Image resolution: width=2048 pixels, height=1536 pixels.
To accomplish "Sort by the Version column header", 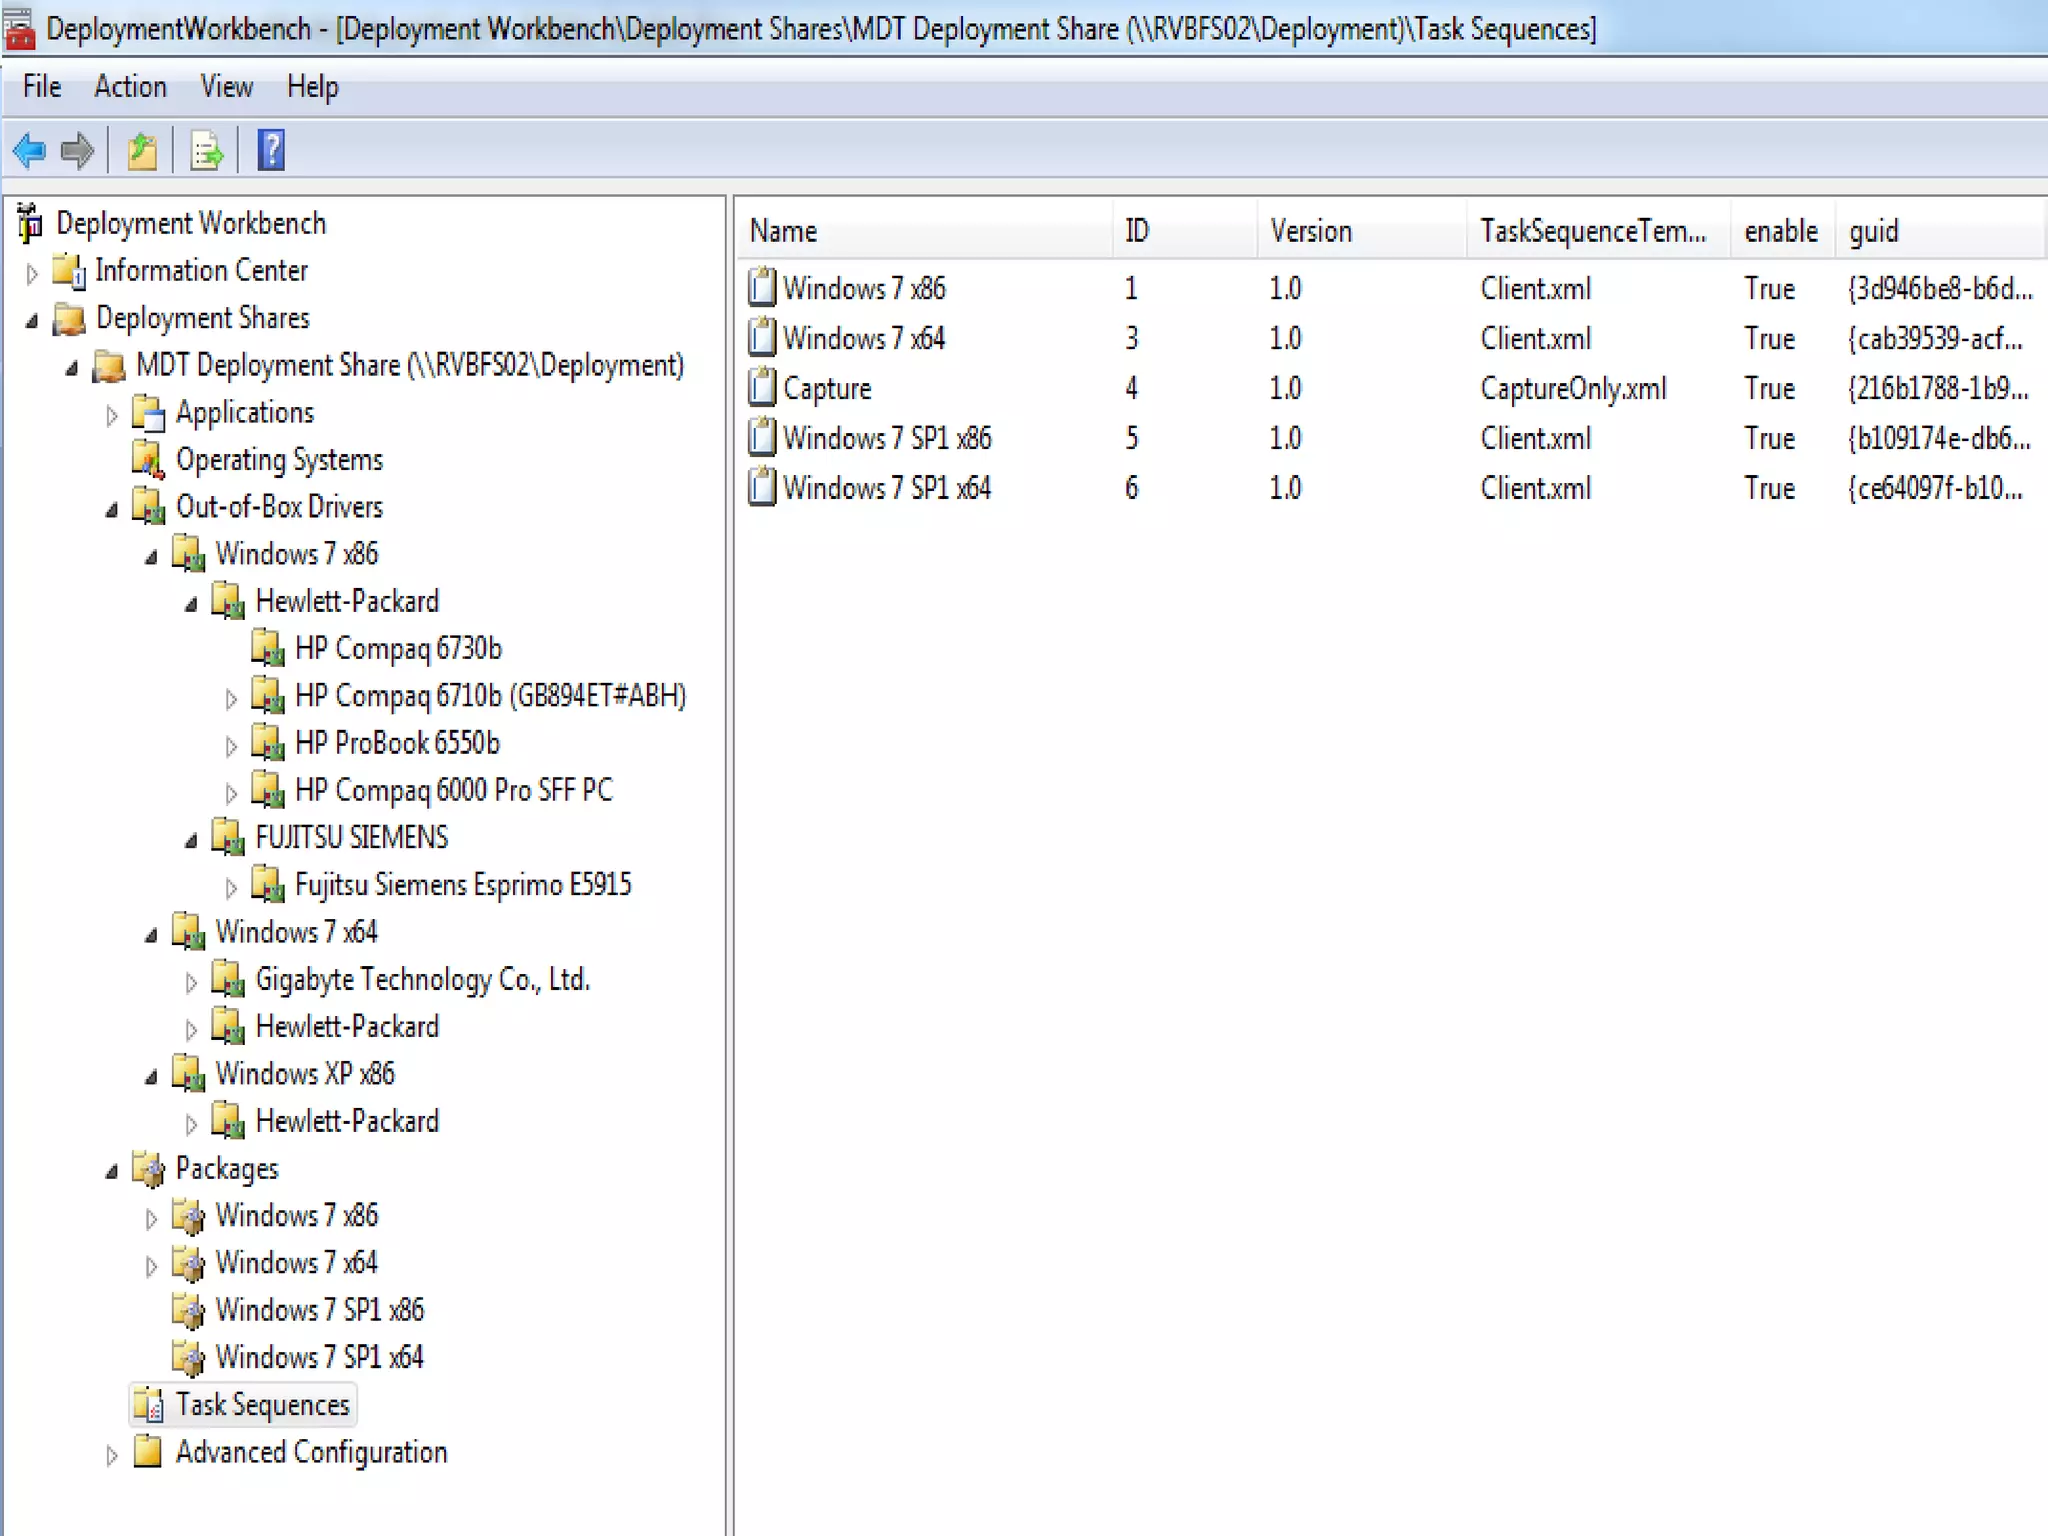I will click(x=1363, y=231).
